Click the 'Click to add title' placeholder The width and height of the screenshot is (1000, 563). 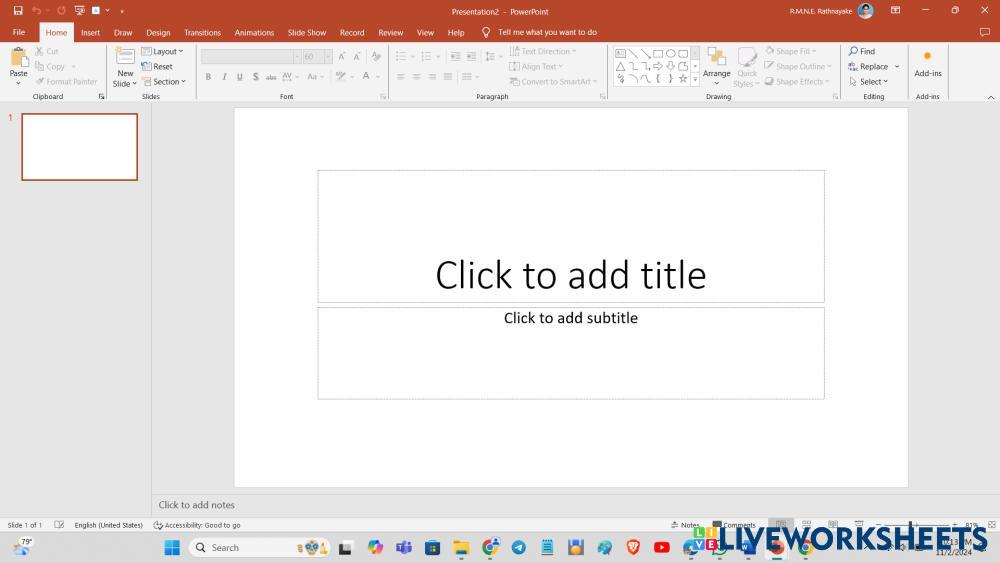pos(570,274)
